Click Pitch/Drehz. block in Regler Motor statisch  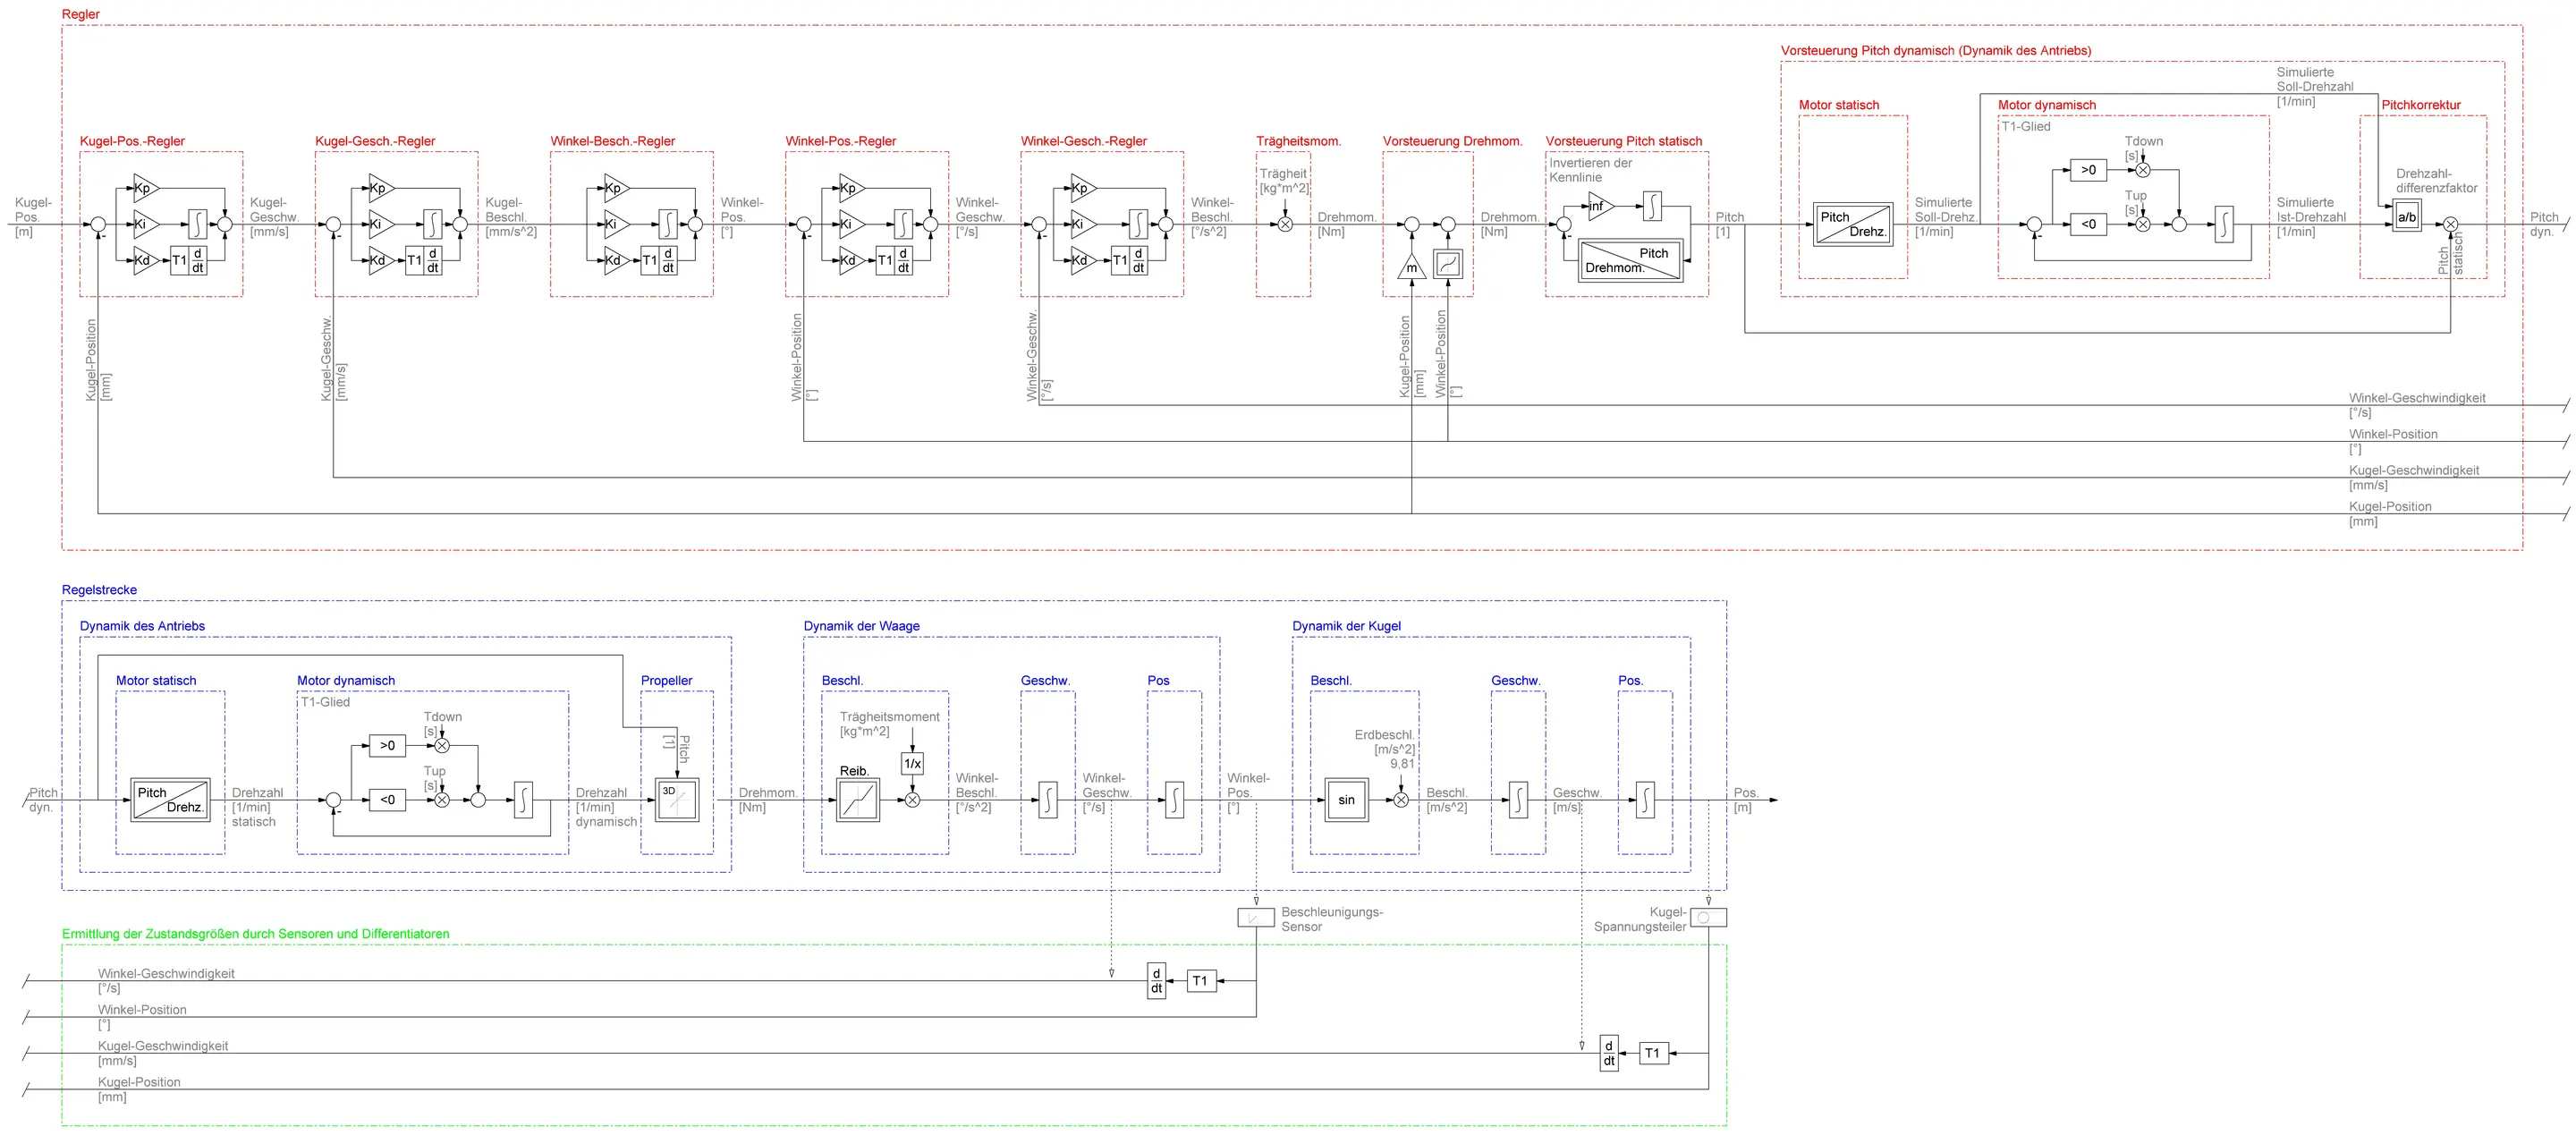pyautogui.click(x=1852, y=224)
